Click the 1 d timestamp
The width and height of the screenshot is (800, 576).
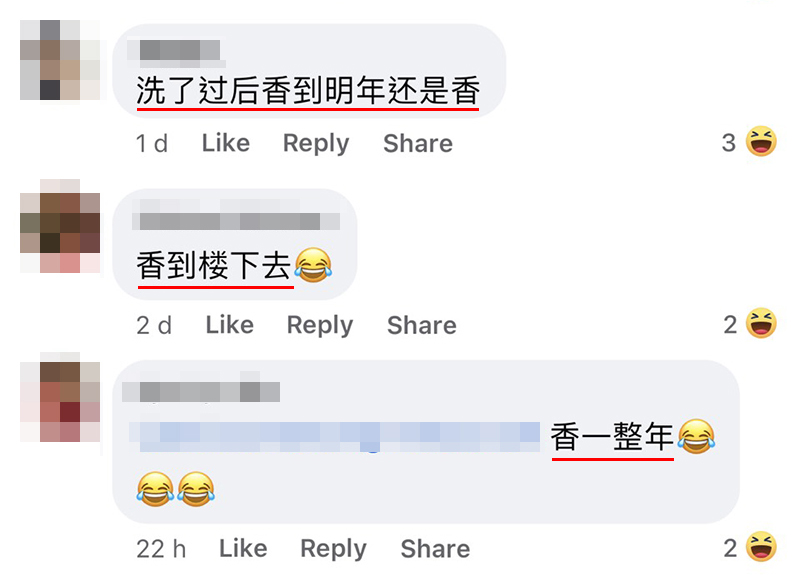152,143
